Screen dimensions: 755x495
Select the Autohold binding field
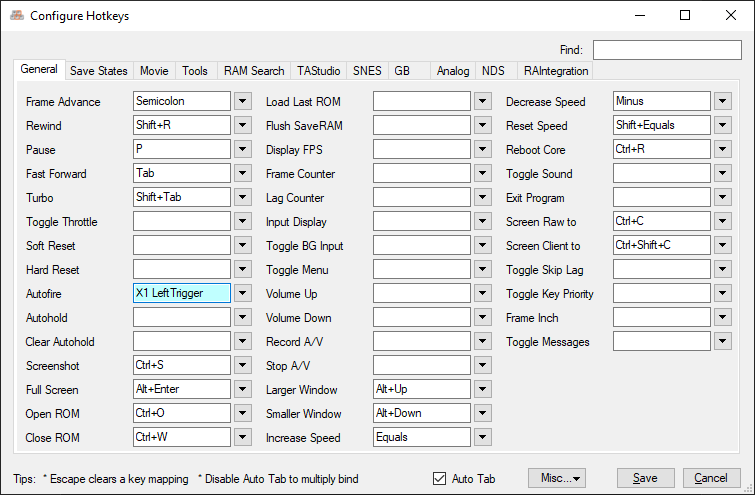pyautogui.click(x=182, y=317)
